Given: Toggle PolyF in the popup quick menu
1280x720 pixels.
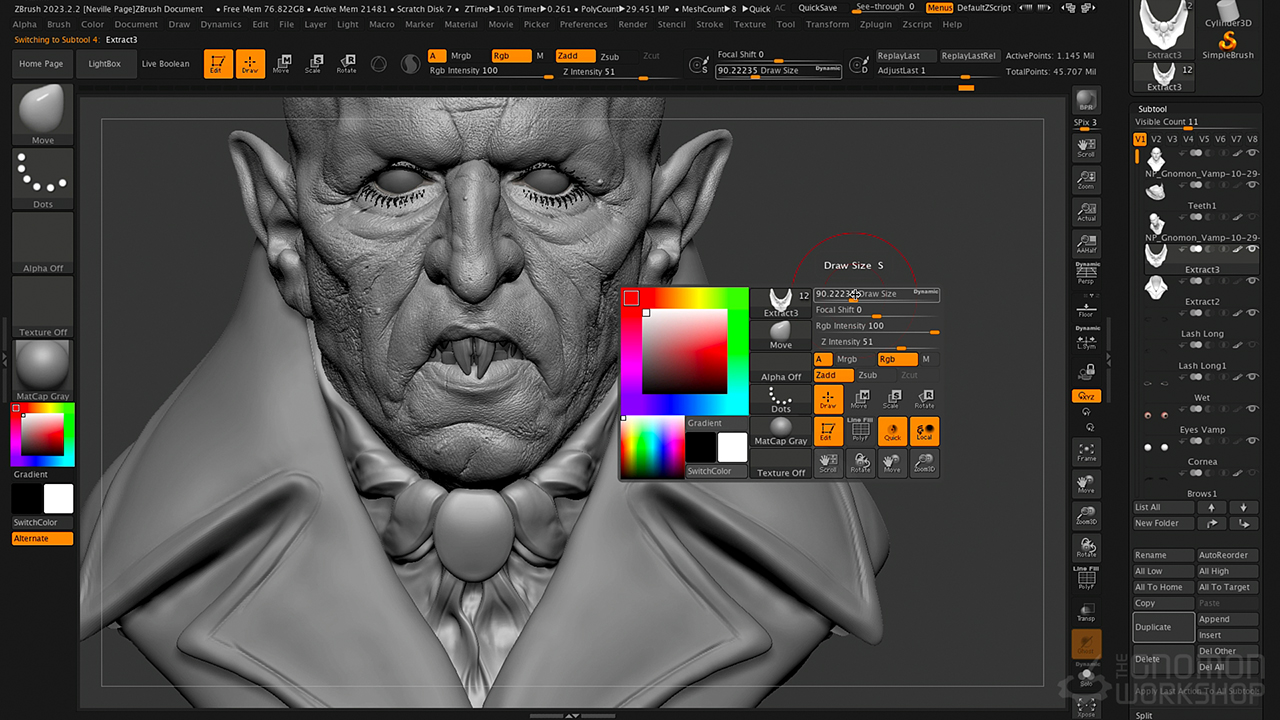Looking at the screenshot, I should (x=860, y=431).
